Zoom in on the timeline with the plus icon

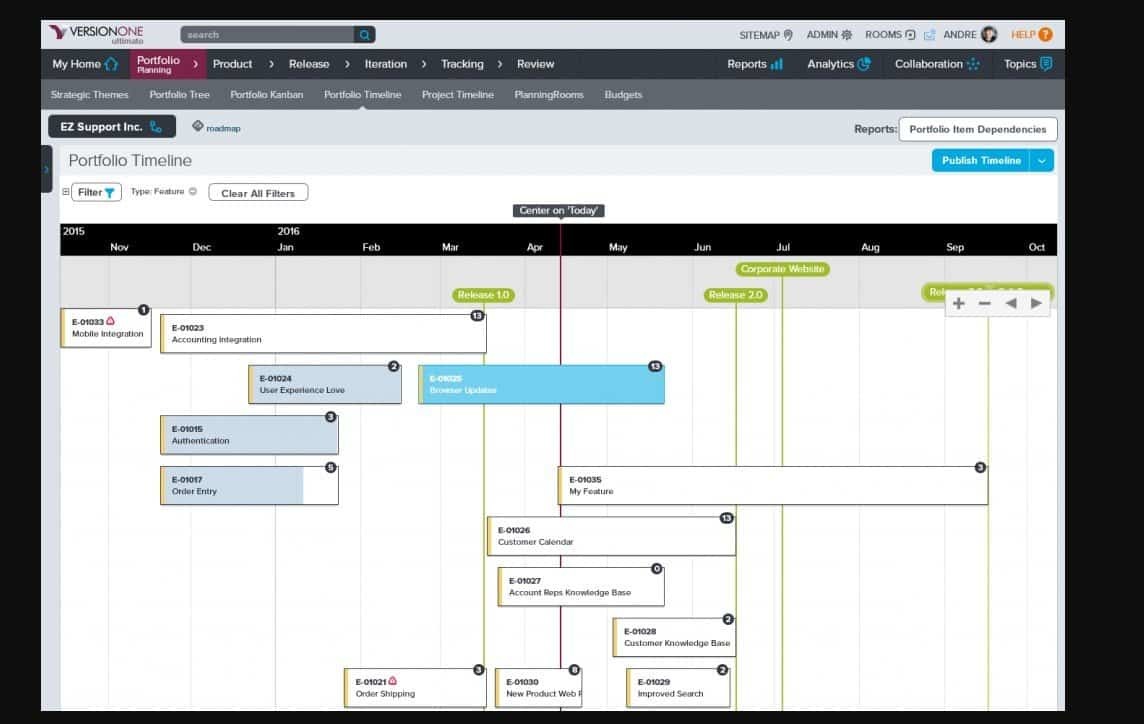click(958, 303)
